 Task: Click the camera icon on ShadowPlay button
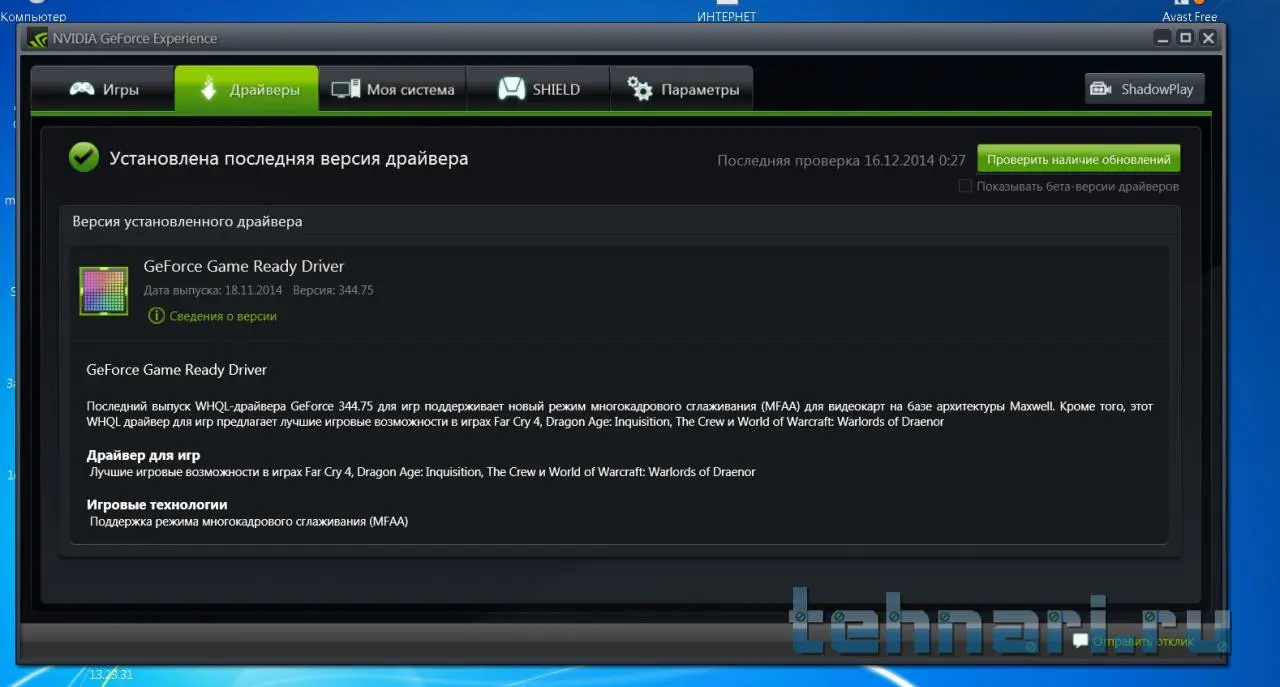[x=1101, y=89]
